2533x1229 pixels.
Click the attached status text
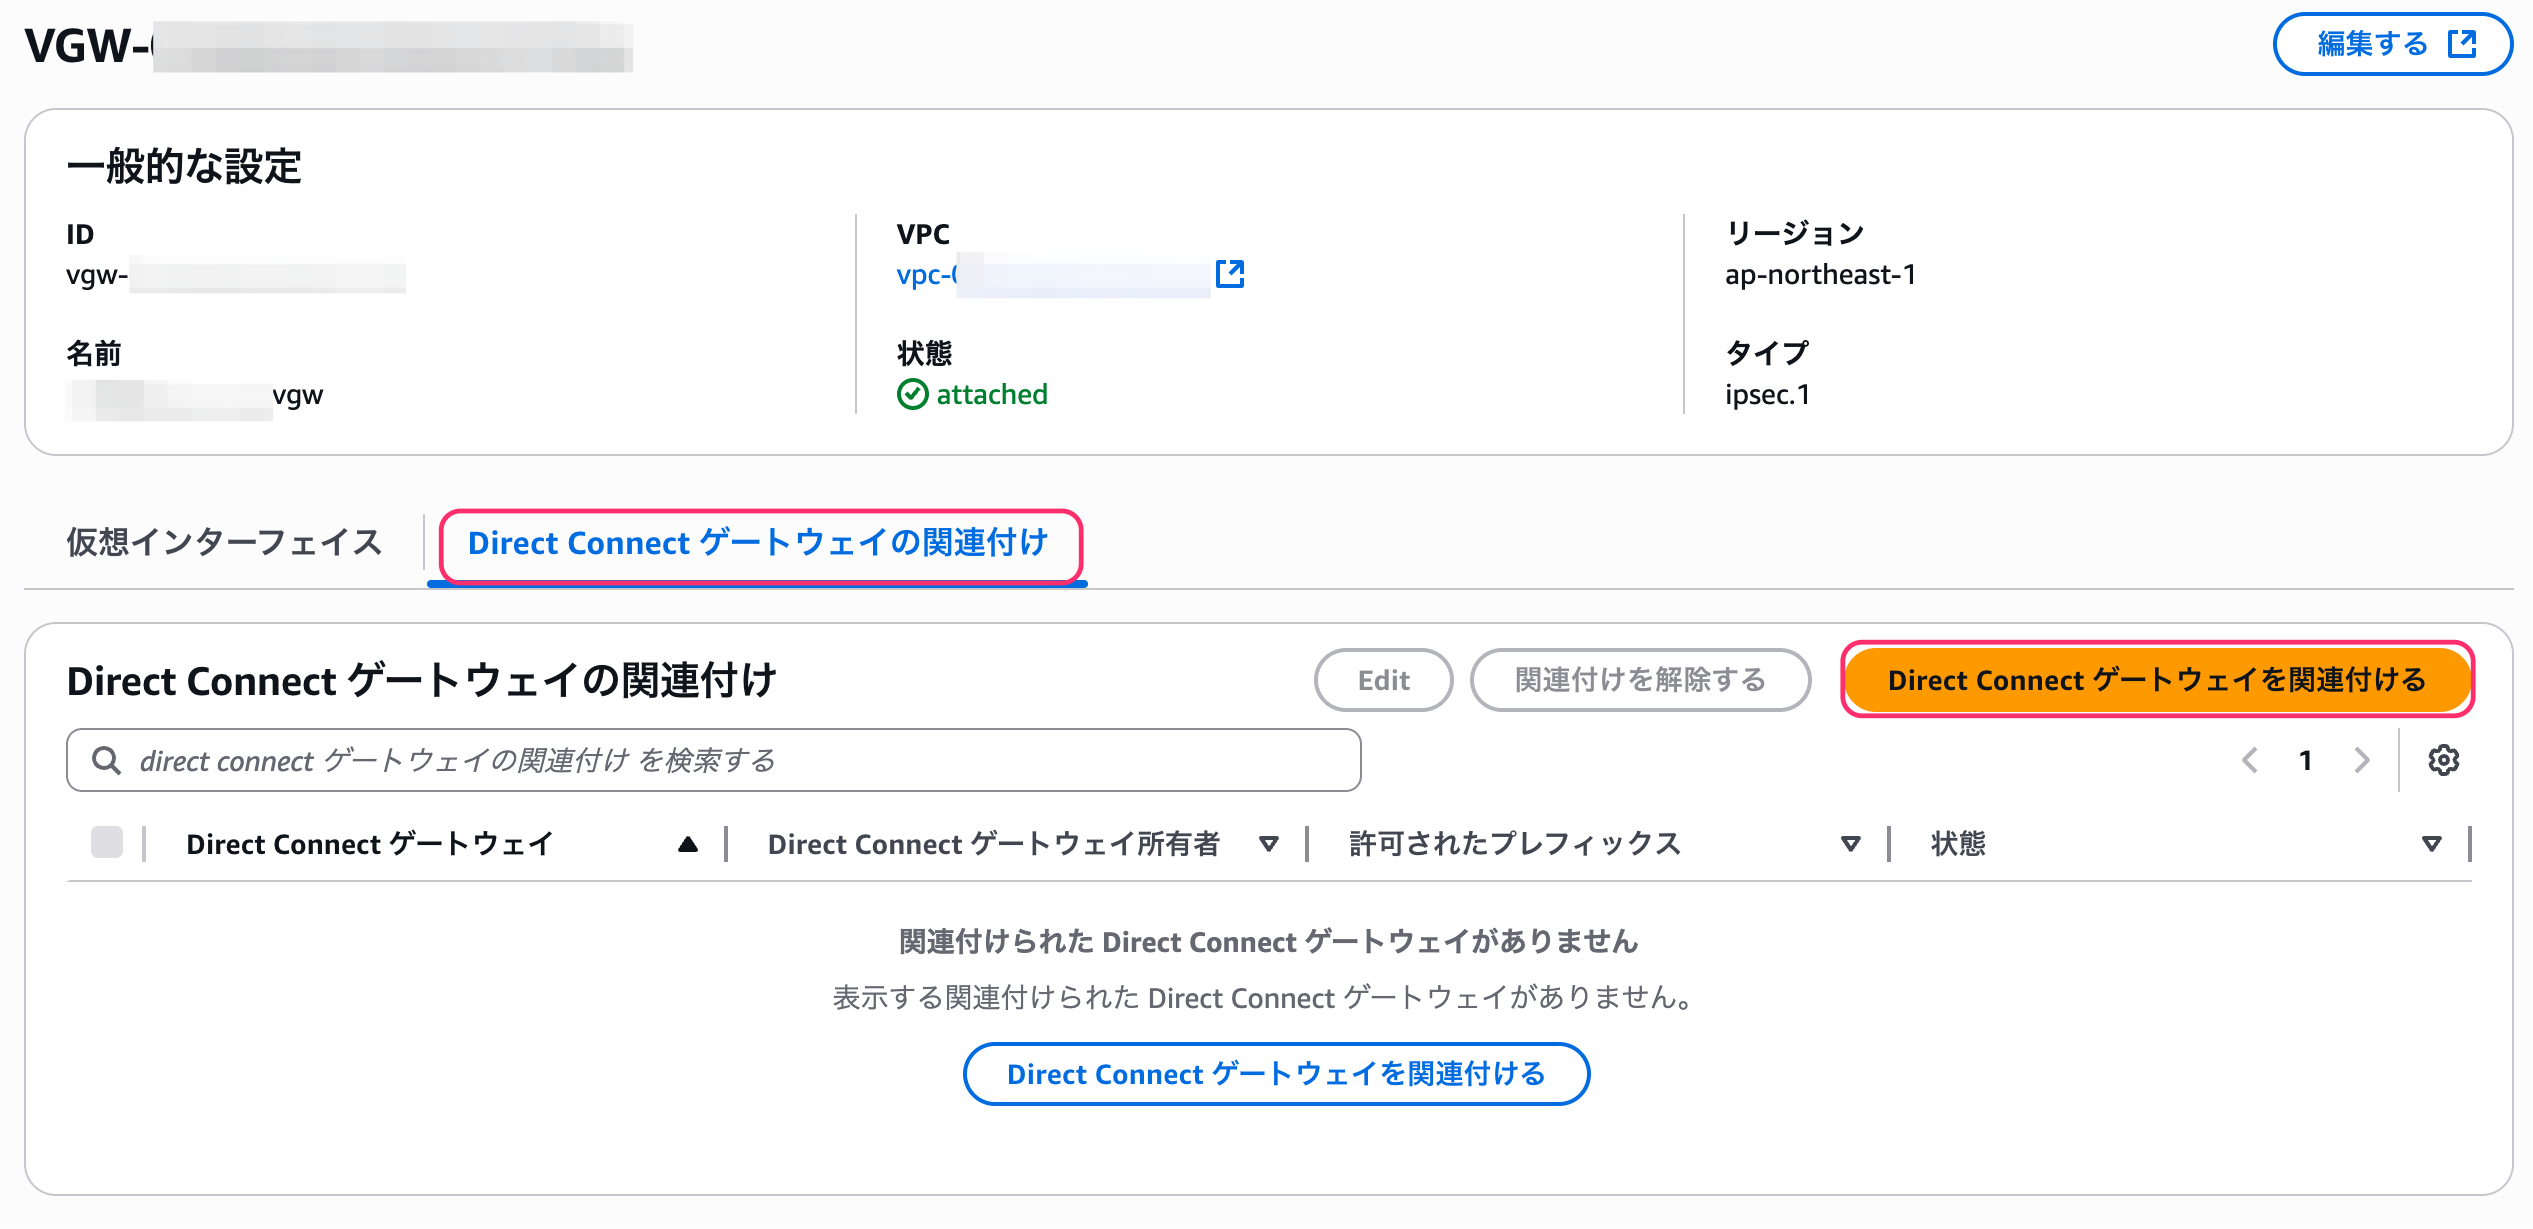click(992, 394)
